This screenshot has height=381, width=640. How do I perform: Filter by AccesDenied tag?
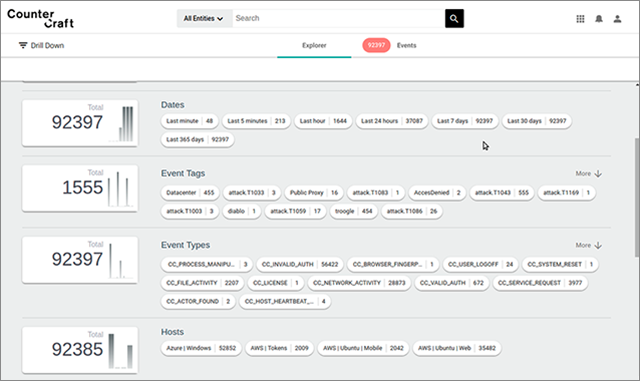(x=437, y=193)
